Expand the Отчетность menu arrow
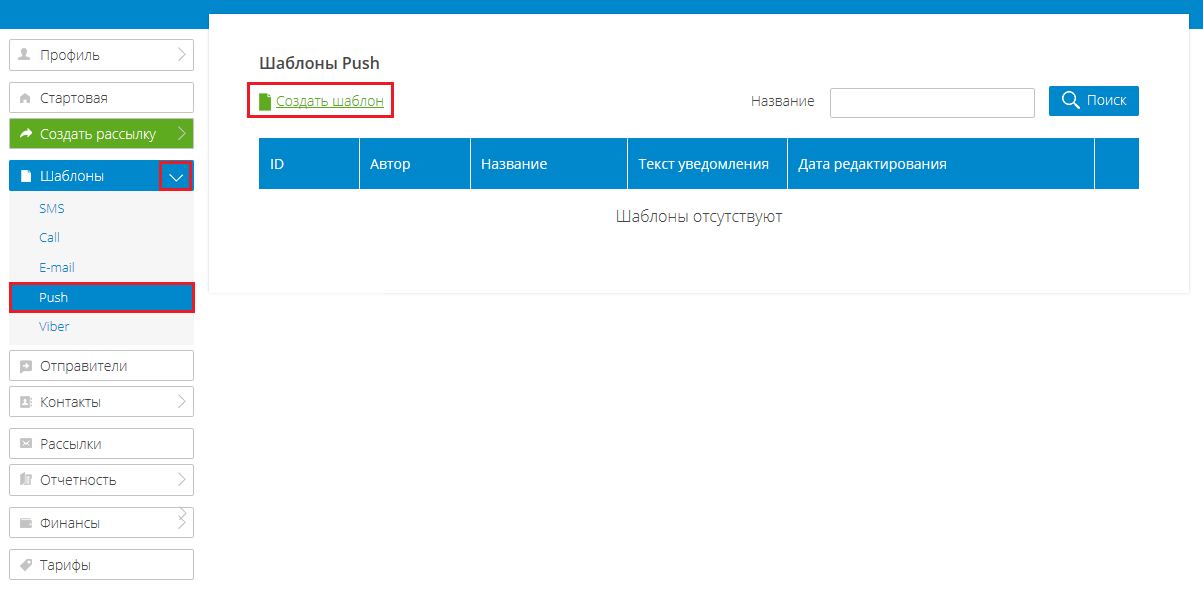This screenshot has height=600, width=1203. coord(181,479)
